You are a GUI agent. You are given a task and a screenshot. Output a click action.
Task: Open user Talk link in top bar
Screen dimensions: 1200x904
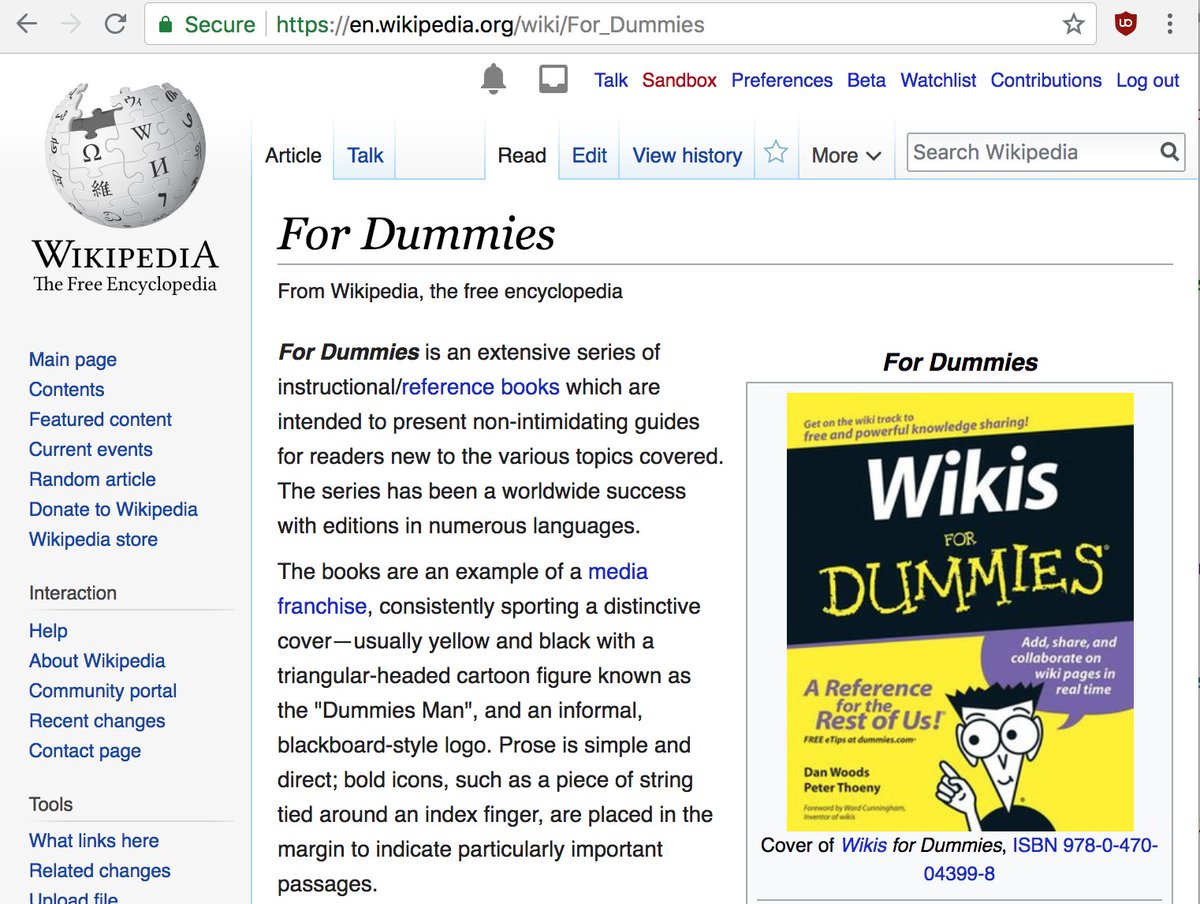[611, 80]
